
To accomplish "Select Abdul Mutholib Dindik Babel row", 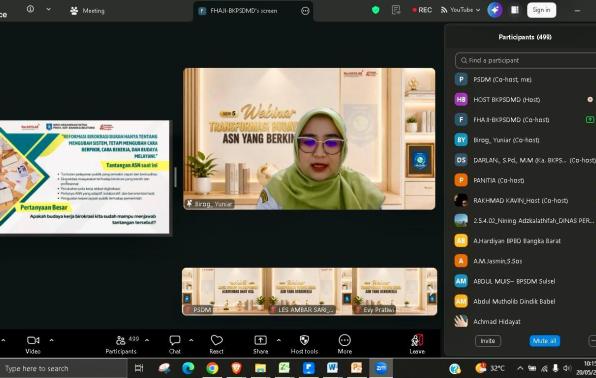I will pos(525,301).
